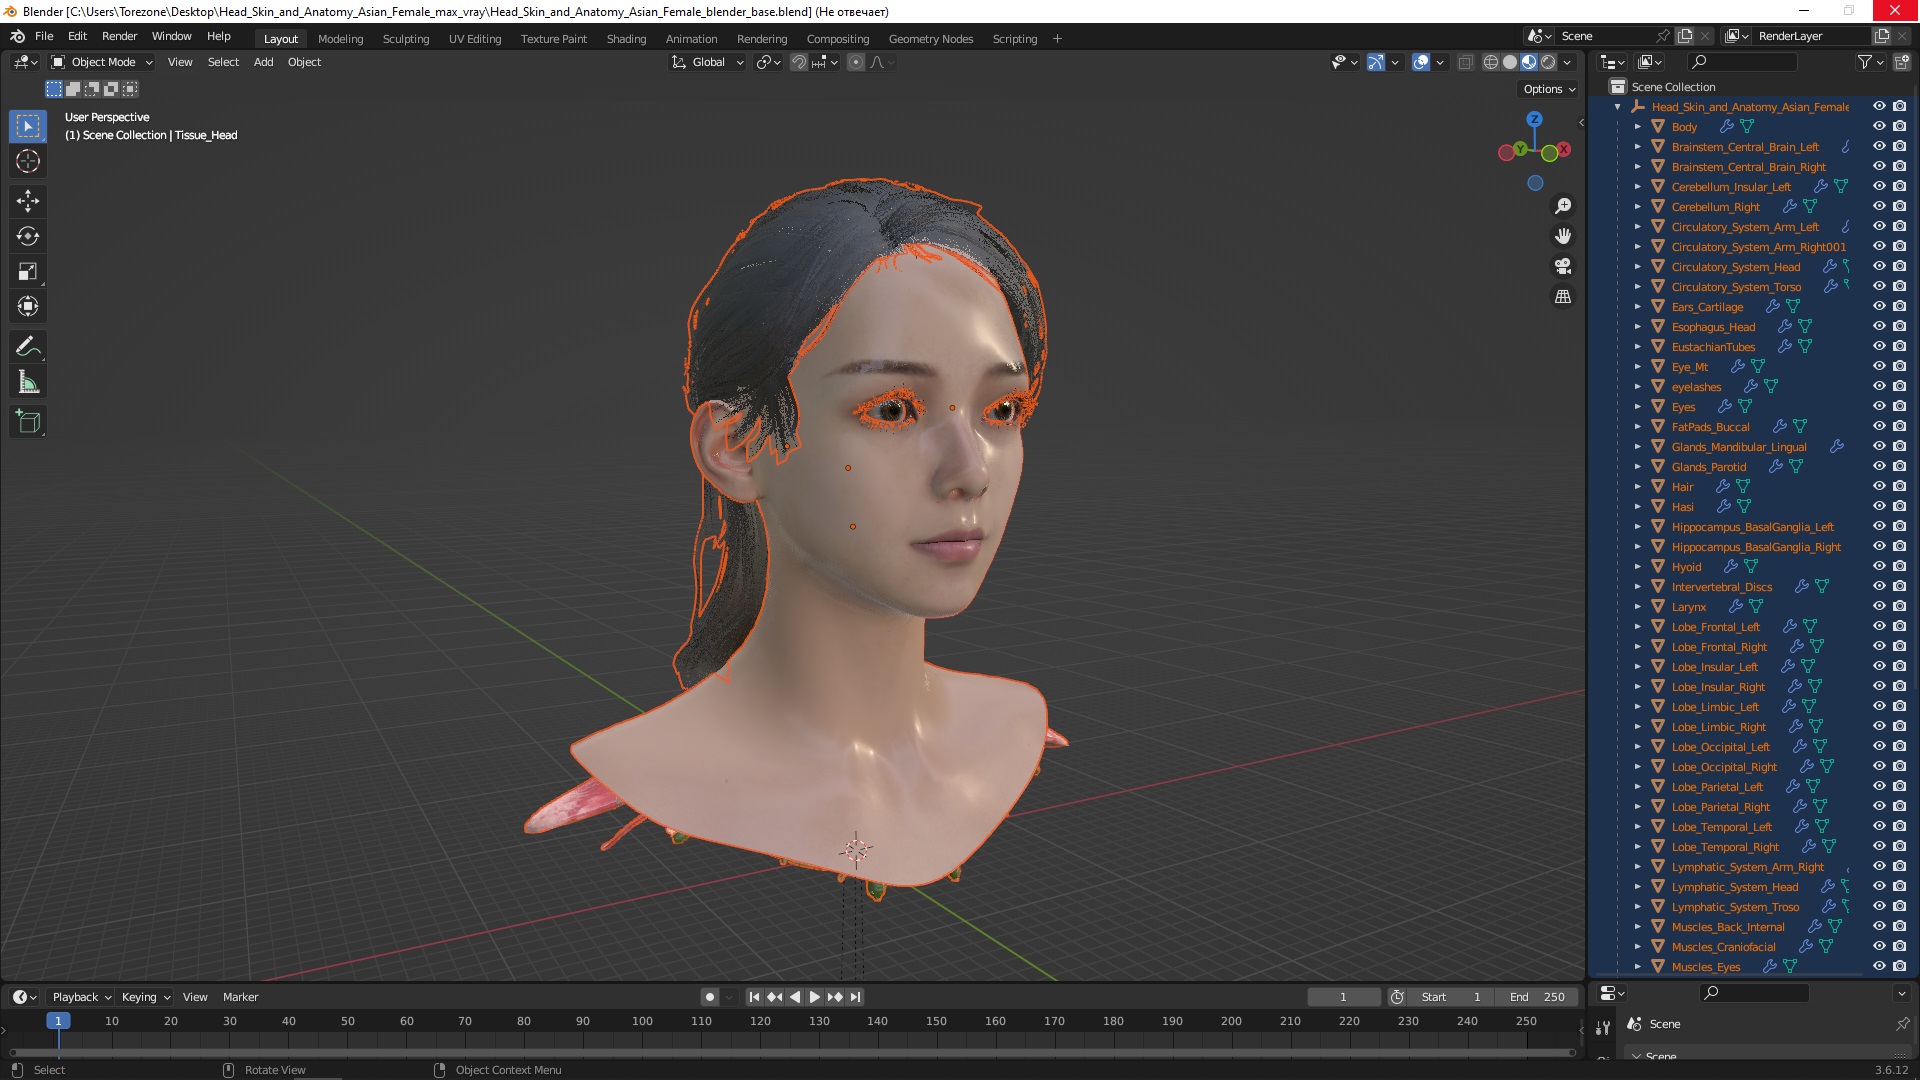Viewport: 1920px width, 1080px height.
Task: Open the timeline Marker menu
Action: (x=240, y=997)
